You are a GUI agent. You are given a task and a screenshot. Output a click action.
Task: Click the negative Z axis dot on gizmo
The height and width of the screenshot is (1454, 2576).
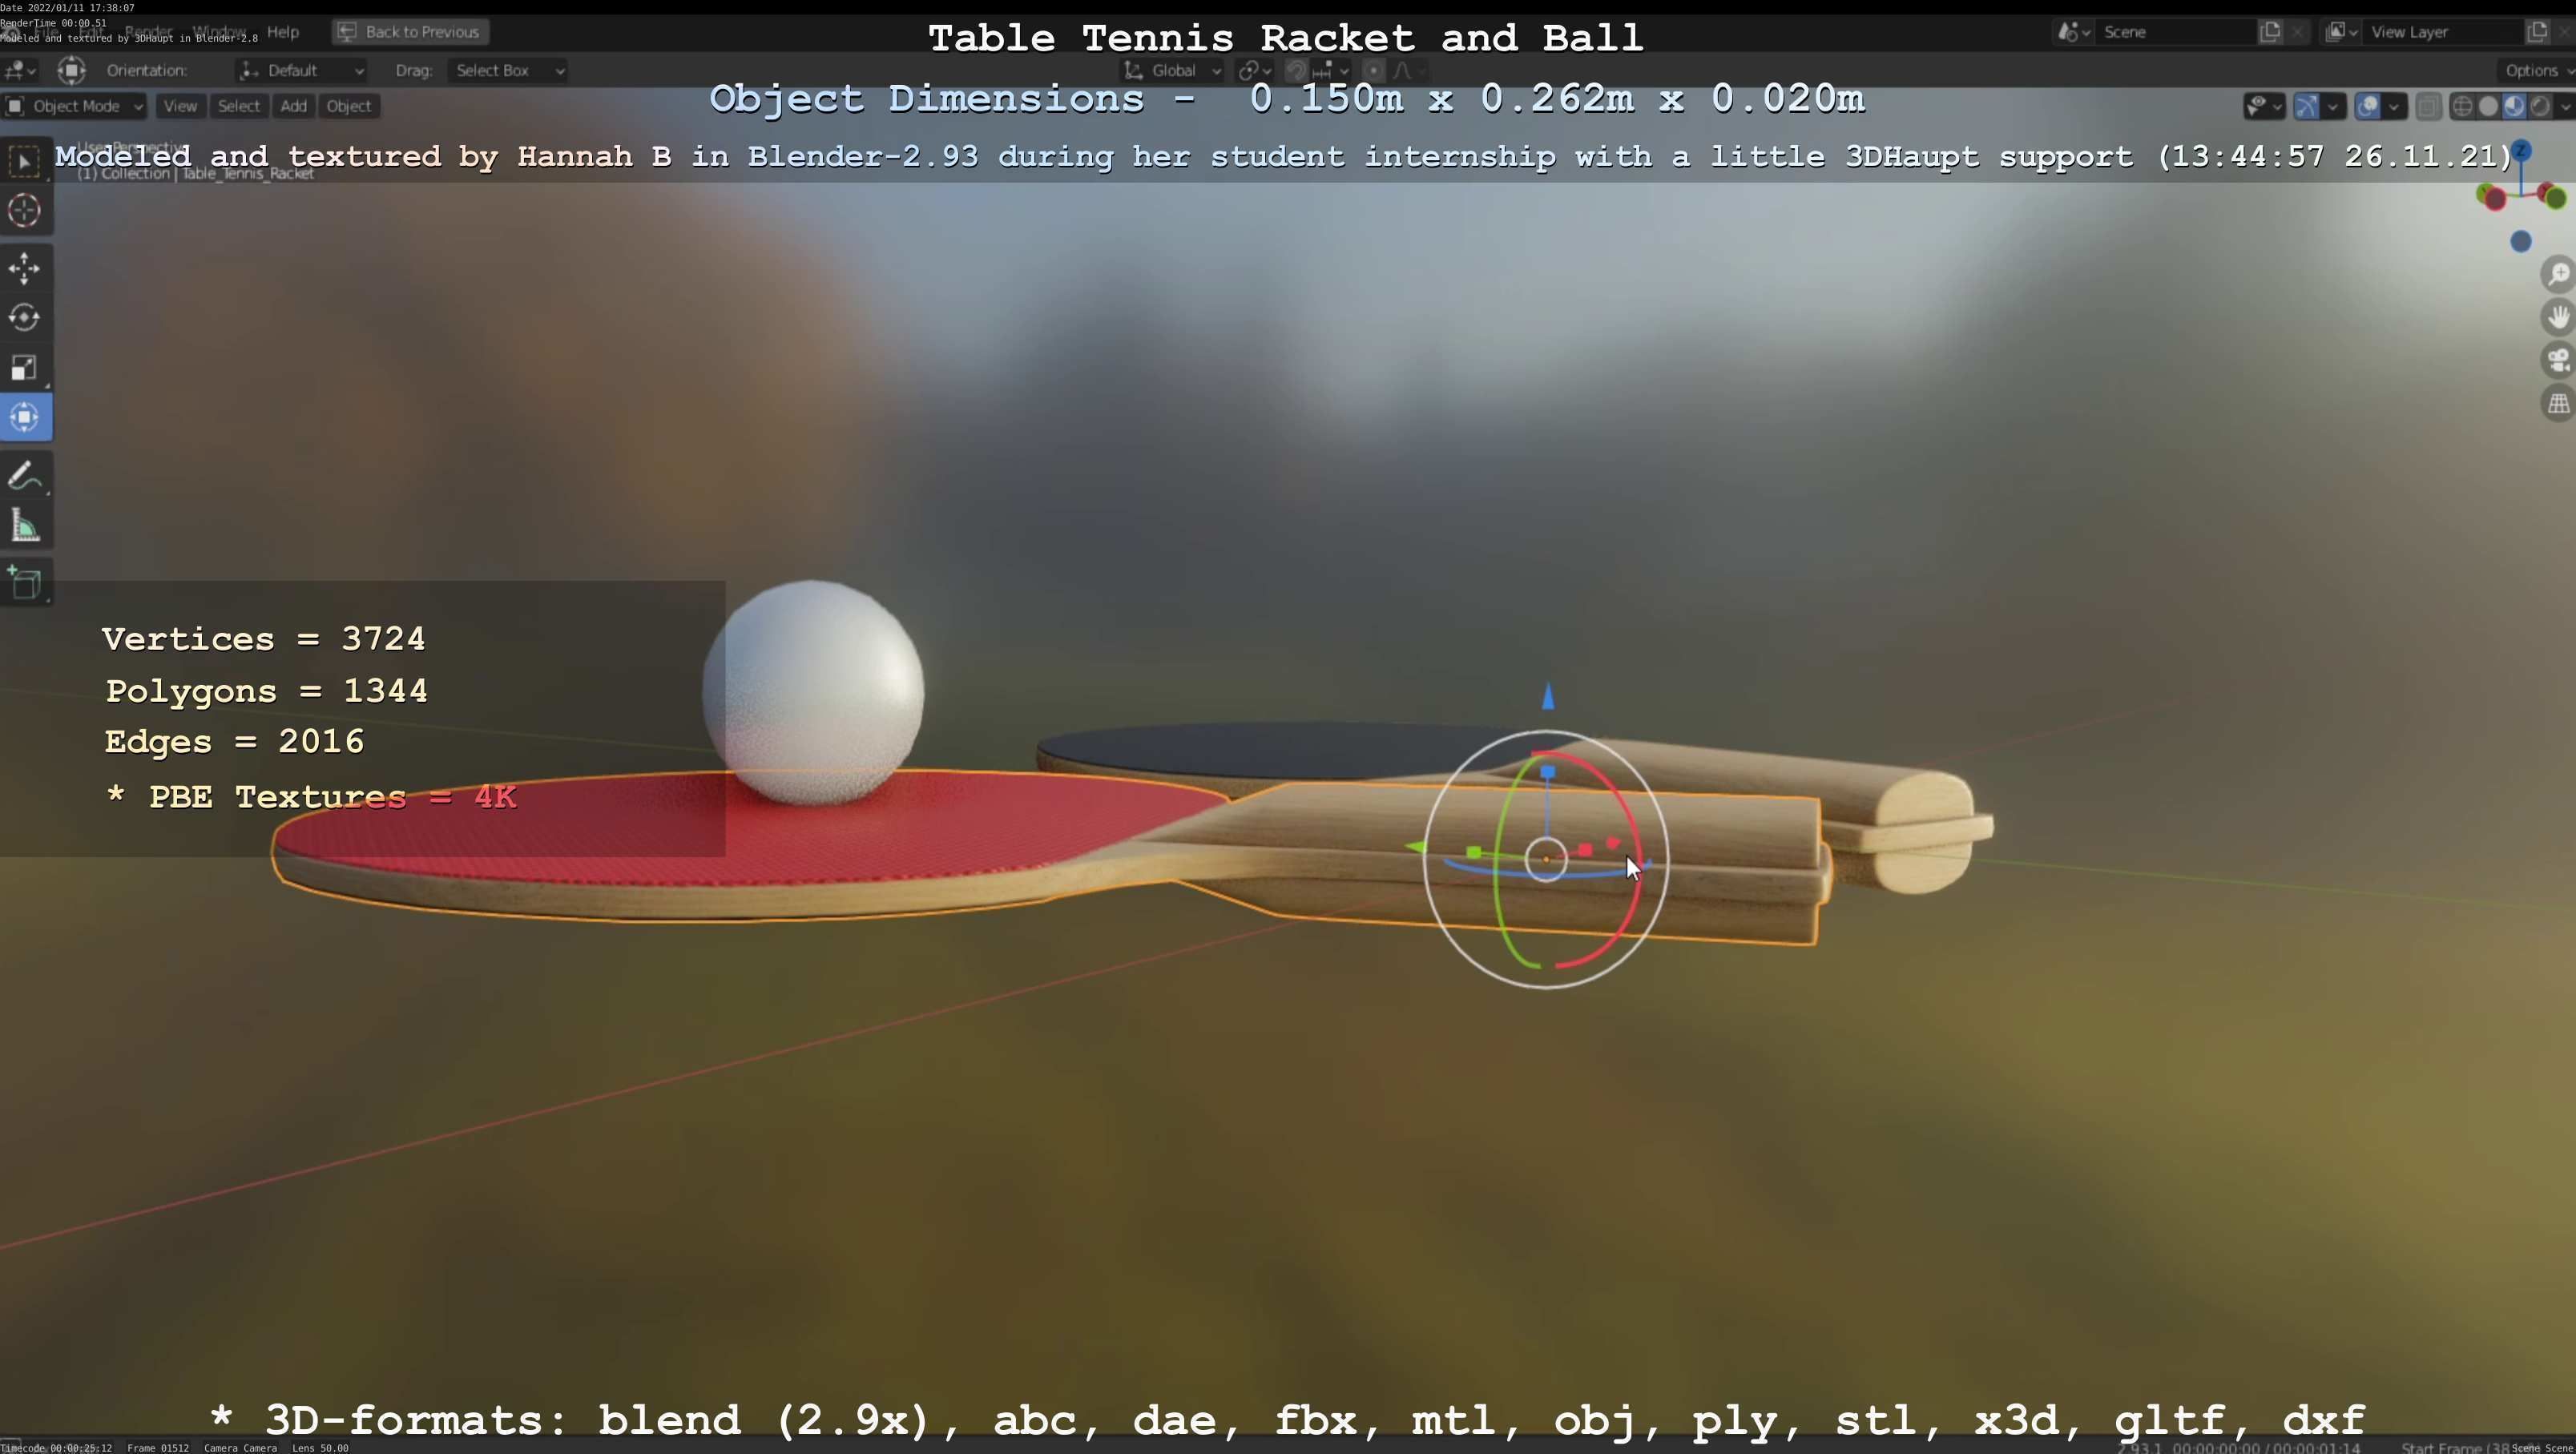[x=2520, y=241]
